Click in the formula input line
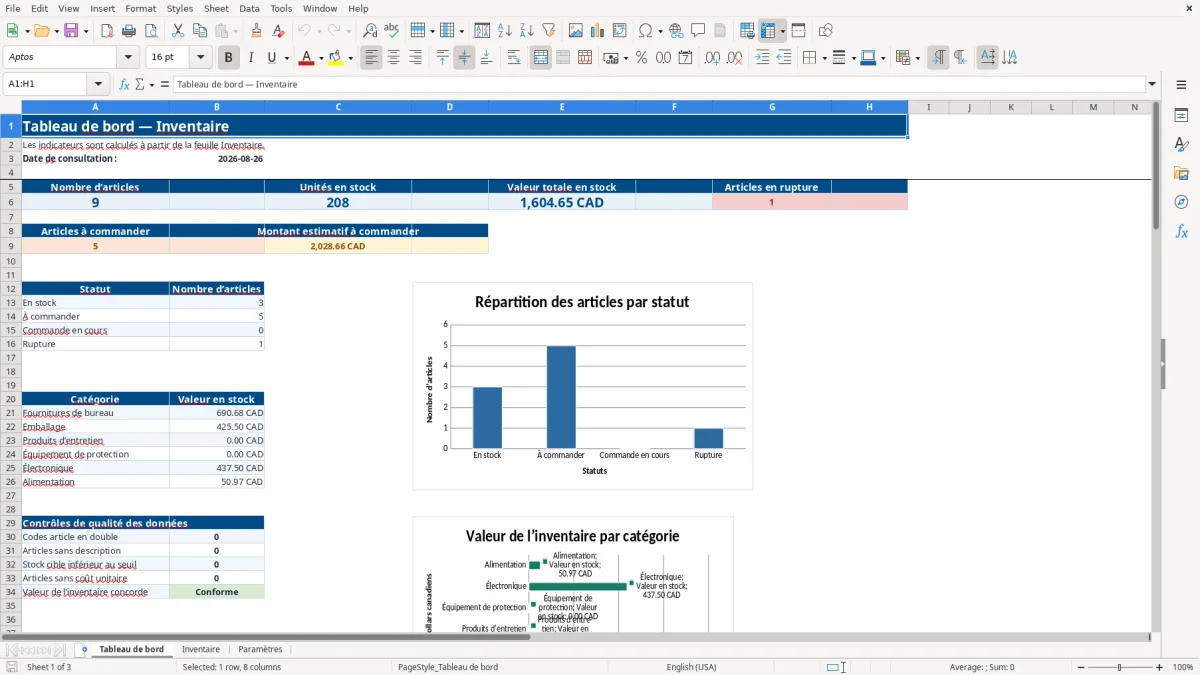 [658, 84]
